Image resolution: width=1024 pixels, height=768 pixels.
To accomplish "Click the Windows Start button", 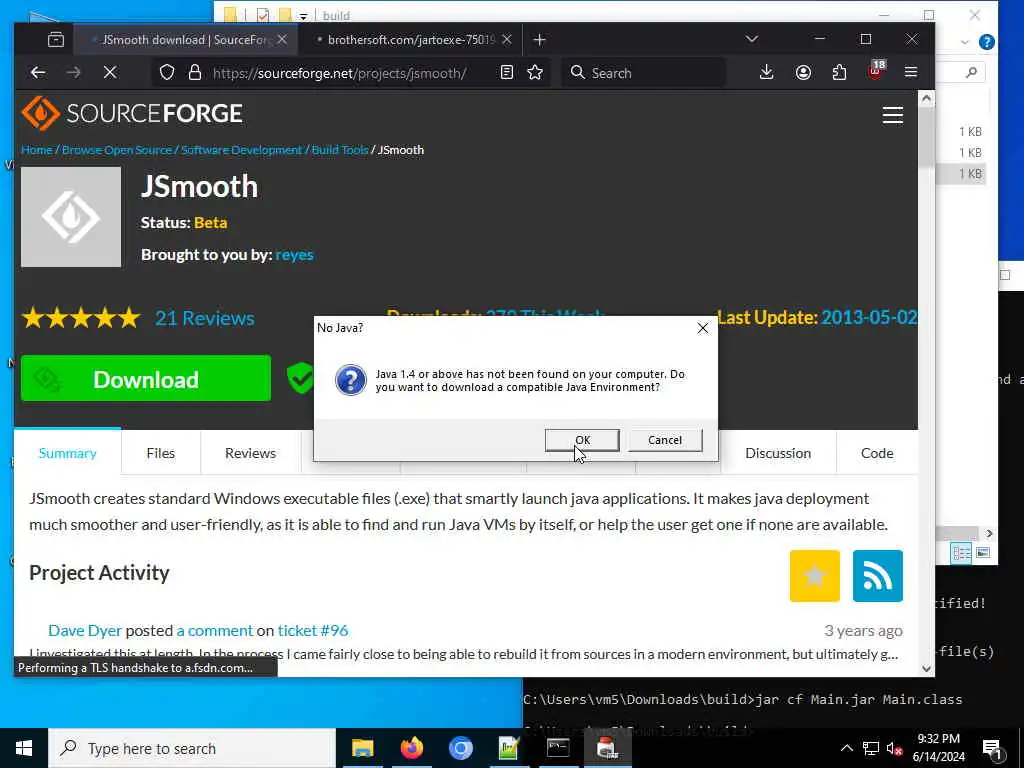I will pyautogui.click(x=24, y=748).
